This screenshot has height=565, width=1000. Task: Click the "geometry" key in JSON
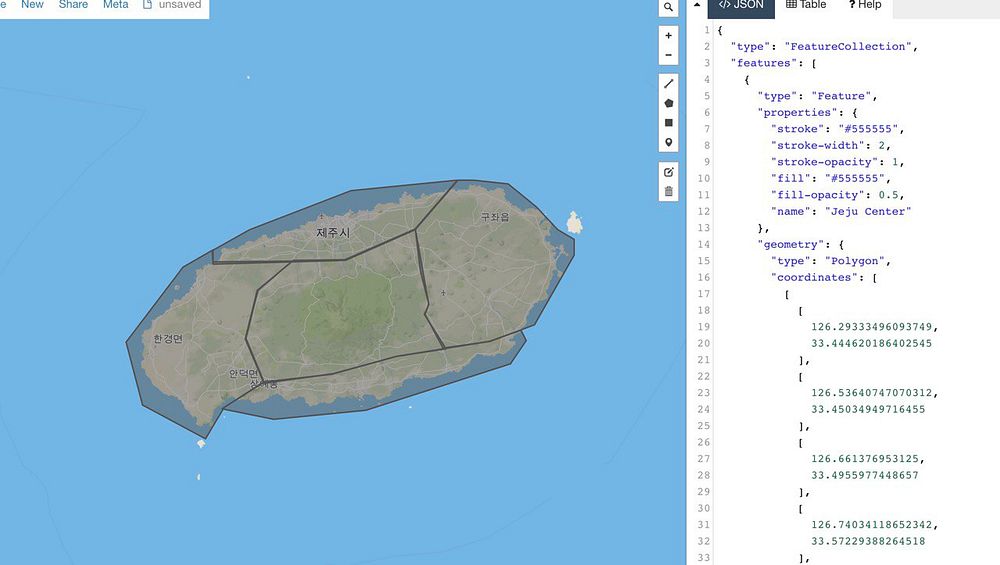790,244
